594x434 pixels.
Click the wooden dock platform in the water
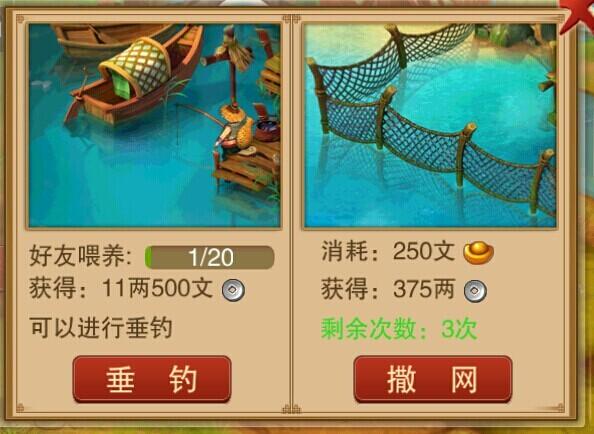pyautogui.click(x=246, y=167)
